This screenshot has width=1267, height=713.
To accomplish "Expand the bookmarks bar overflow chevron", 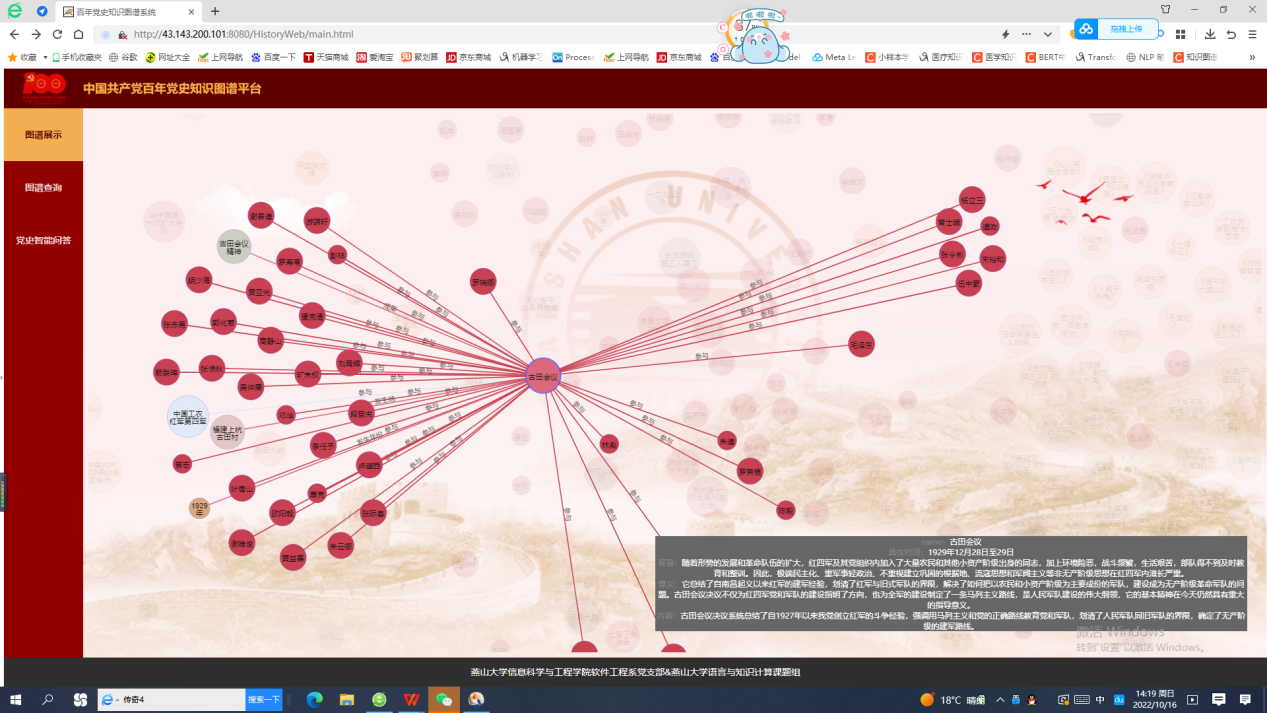I will coord(1251,57).
